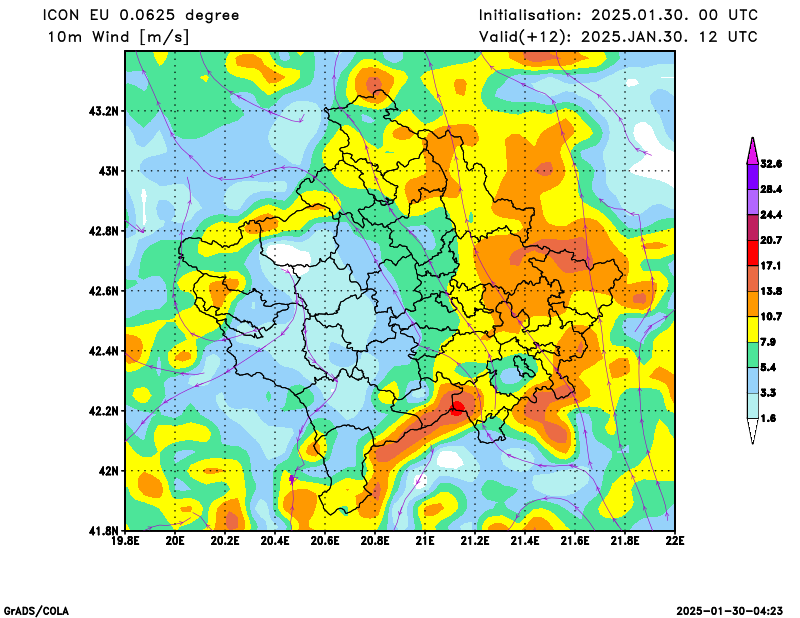Click the '10m Wind [m/s]' subtitle

(x=118, y=37)
